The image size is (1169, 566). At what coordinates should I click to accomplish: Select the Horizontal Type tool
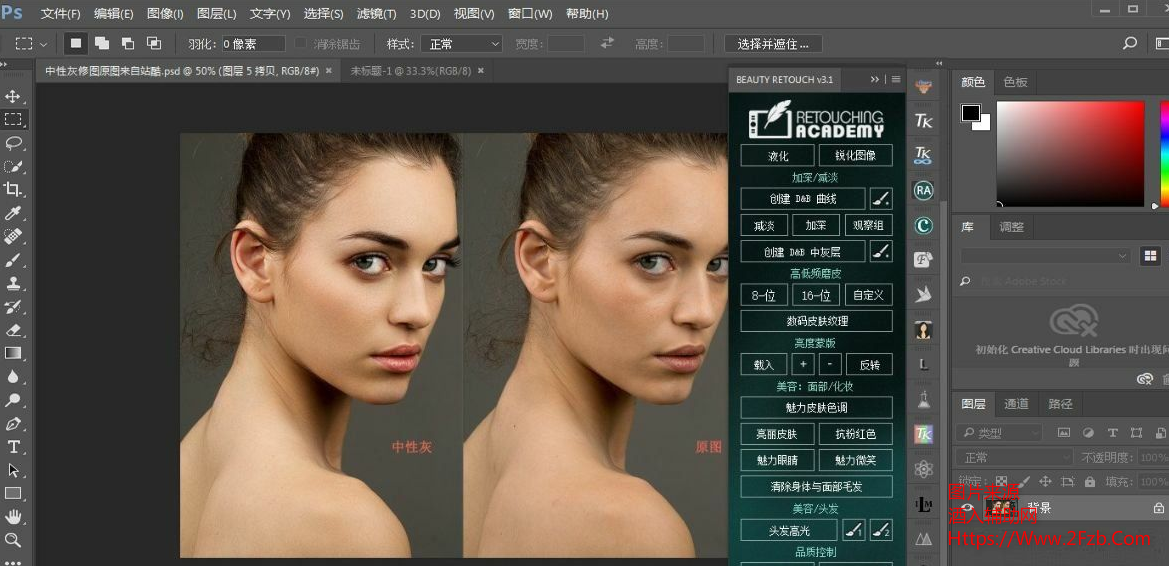[13, 446]
